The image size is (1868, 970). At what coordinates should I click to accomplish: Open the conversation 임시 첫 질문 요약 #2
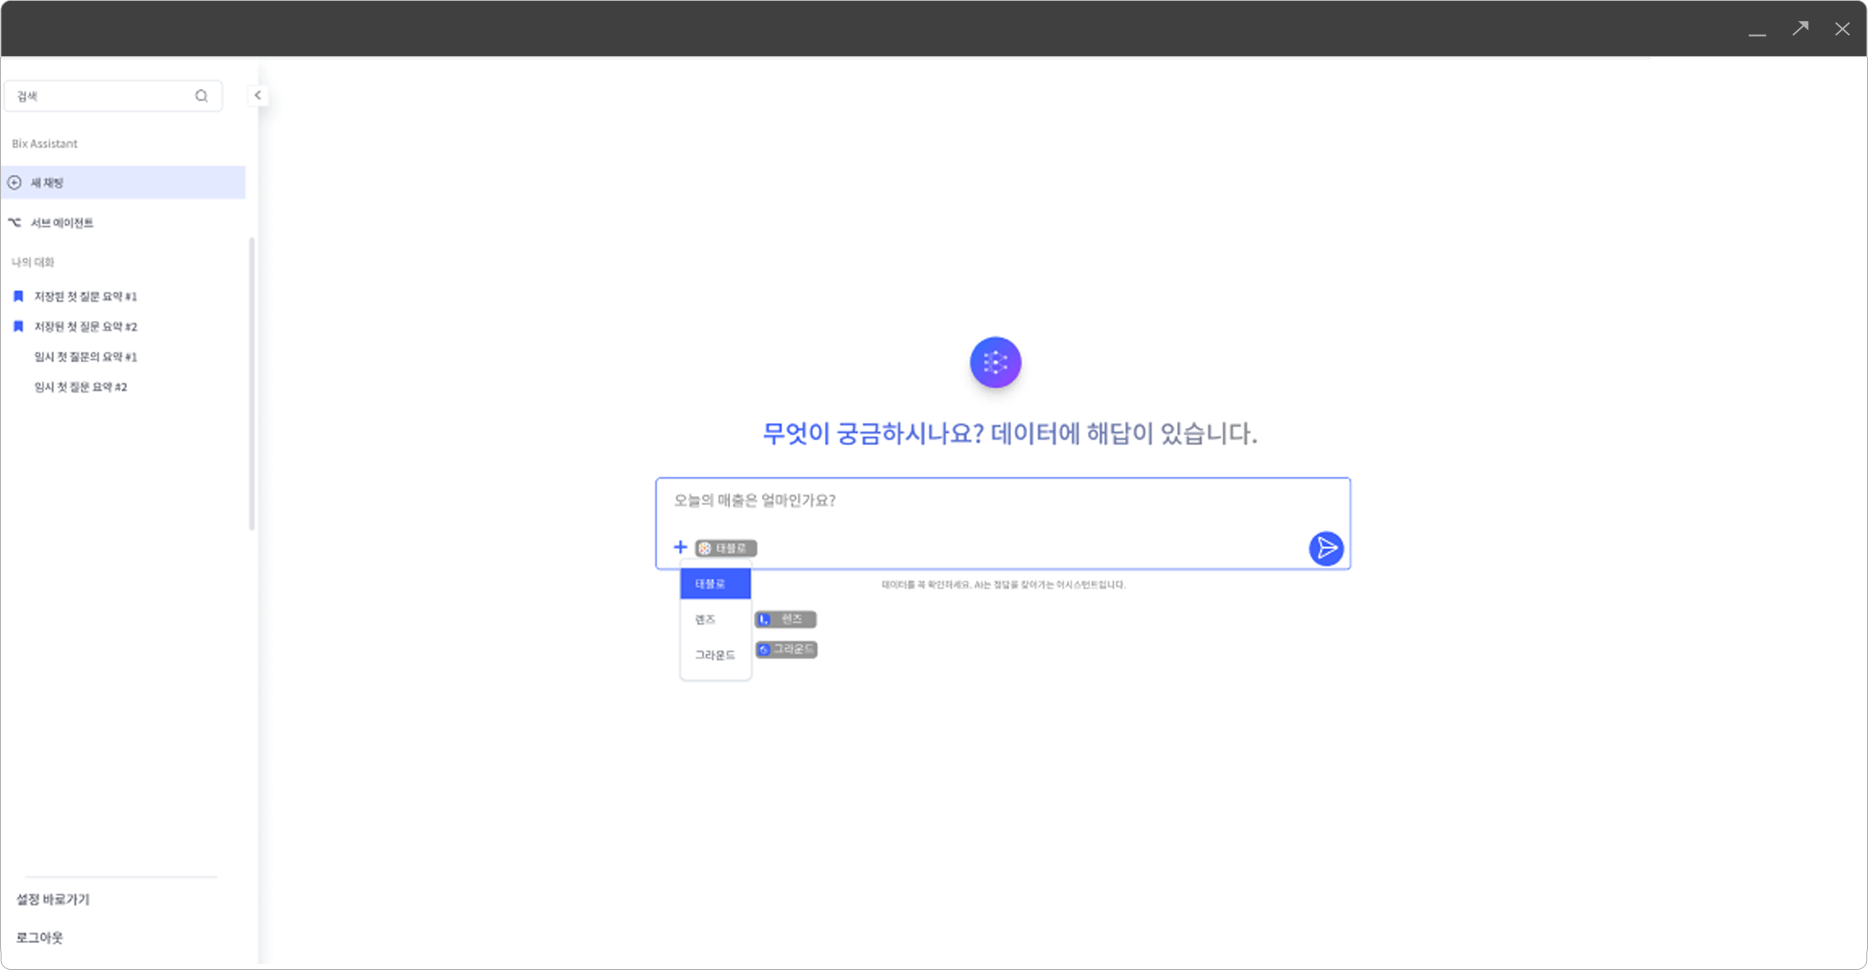tap(81, 387)
